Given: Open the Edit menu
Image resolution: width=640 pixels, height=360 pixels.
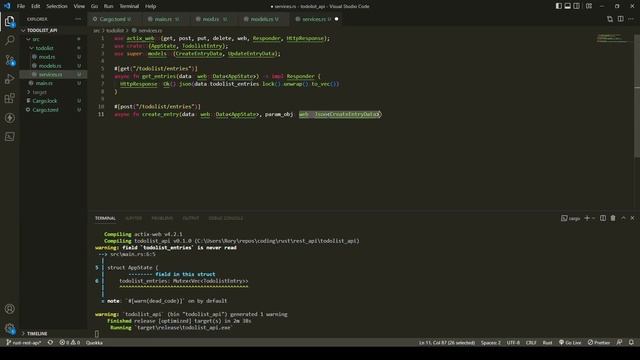Looking at the screenshot, I should [x=36, y=6].
